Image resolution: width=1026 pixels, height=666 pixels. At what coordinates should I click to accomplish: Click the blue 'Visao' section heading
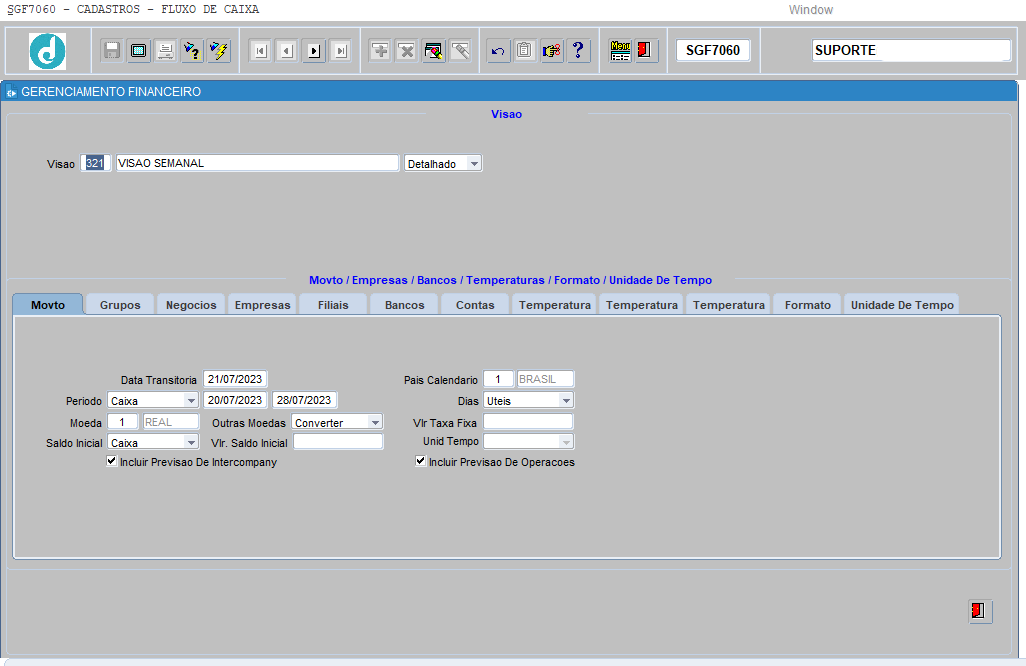(506, 114)
